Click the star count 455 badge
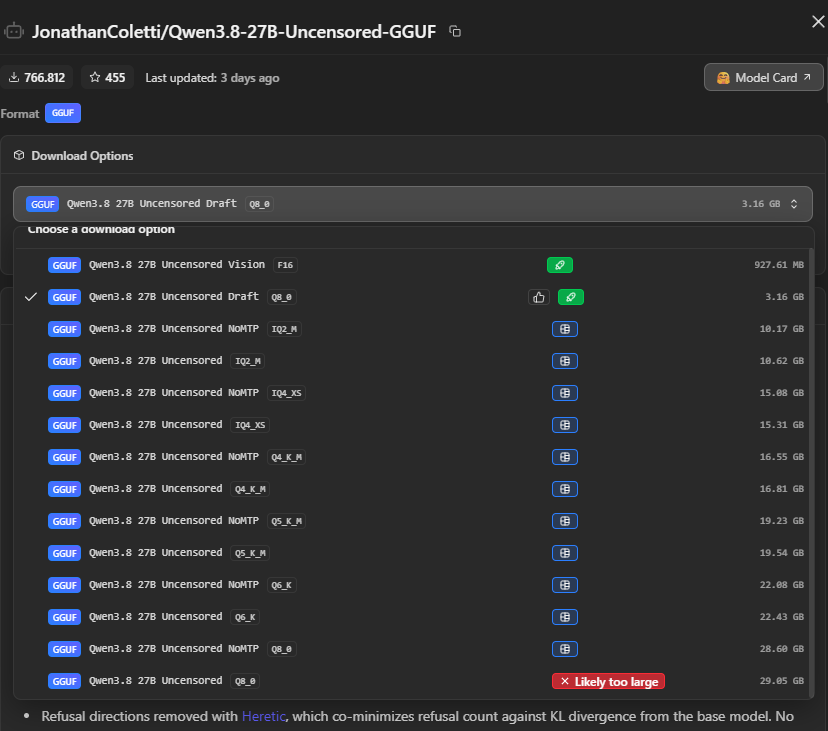Viewport: 828px width, 731px height. [x=107, y=78]
